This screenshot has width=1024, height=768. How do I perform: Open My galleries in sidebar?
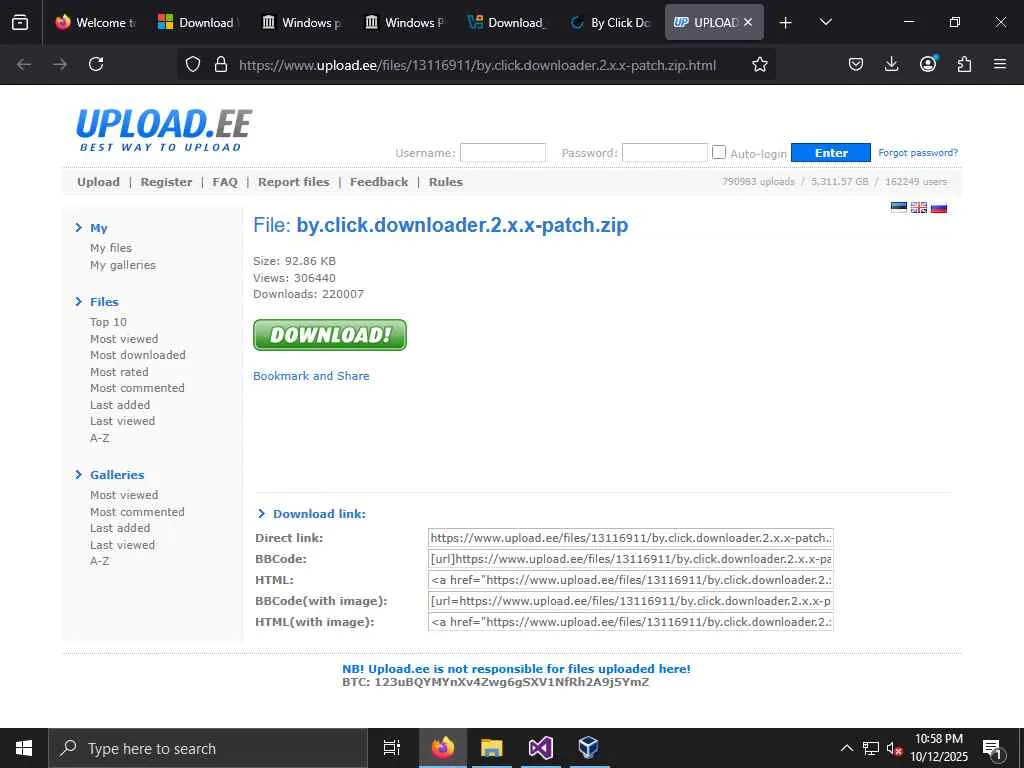123,265
